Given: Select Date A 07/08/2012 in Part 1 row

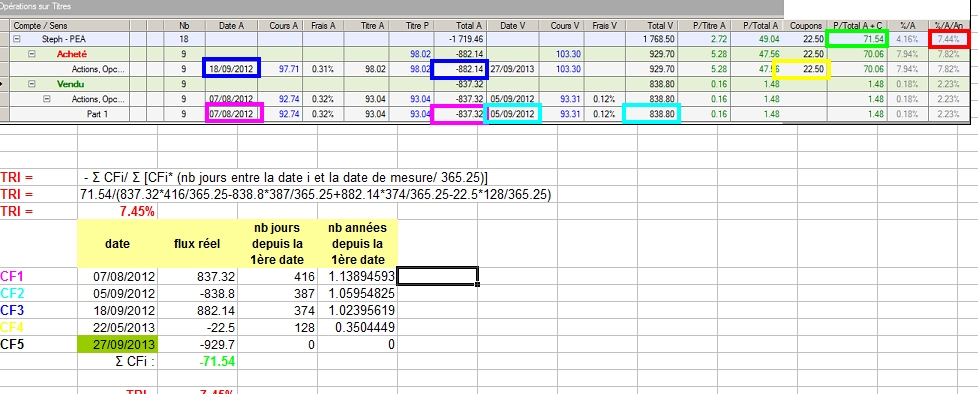Looking at the screenshot, I should (x=231, y=113).
